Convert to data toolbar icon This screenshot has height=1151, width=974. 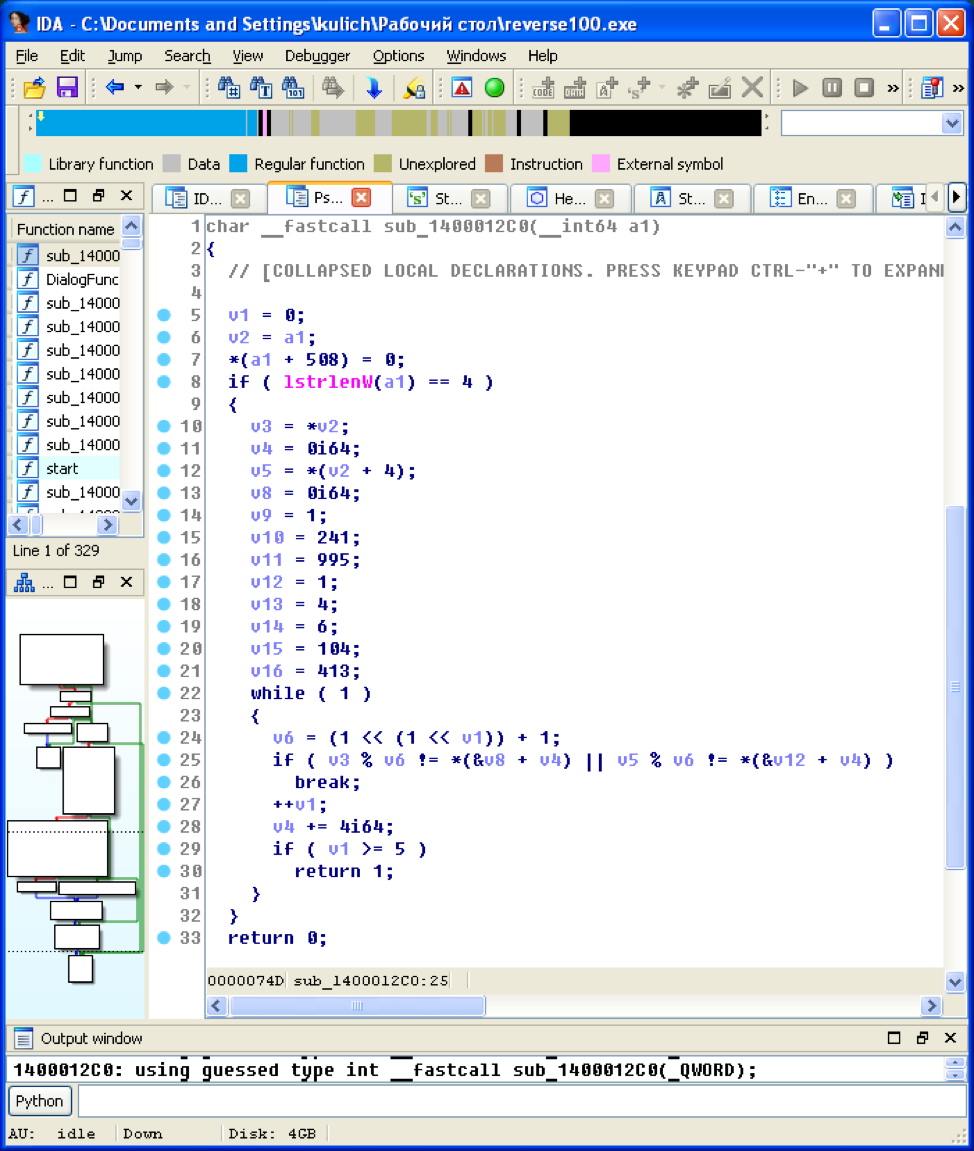pos(575,88)
